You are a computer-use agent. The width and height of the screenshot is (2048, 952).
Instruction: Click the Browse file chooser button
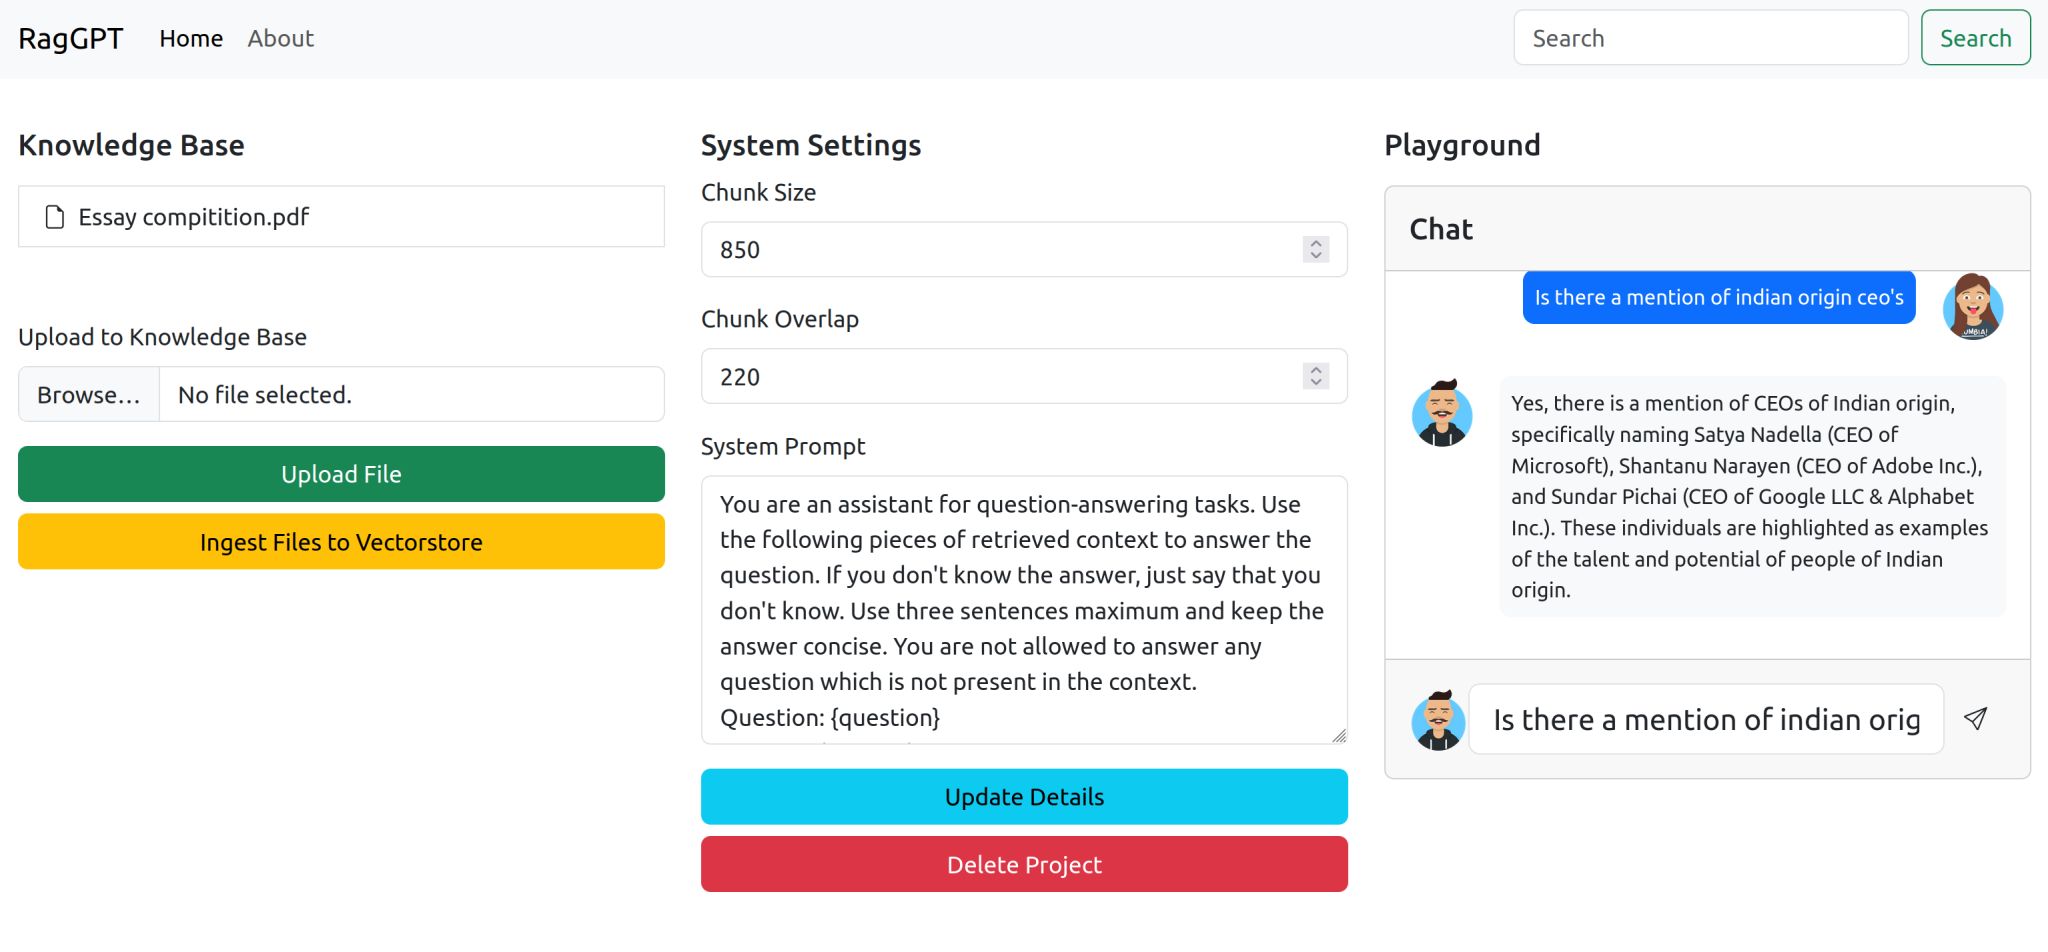pos(89,395)
